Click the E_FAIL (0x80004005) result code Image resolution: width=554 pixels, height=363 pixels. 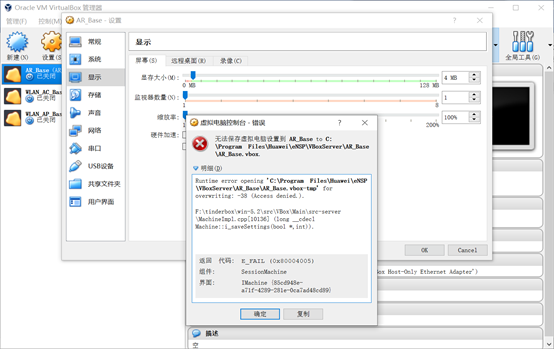pyautogui.click(x=278, y=261)
